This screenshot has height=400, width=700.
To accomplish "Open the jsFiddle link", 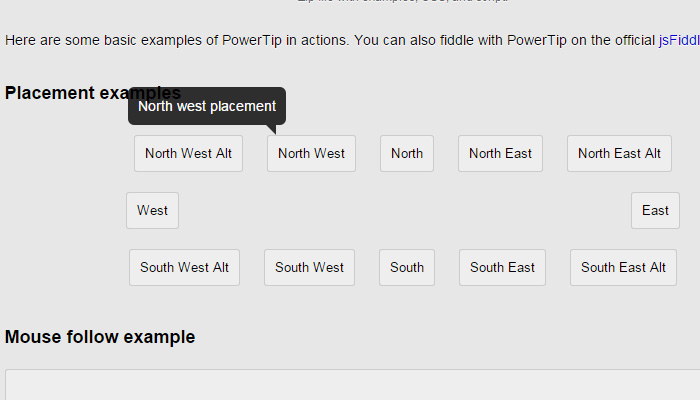I will (678, 41).
